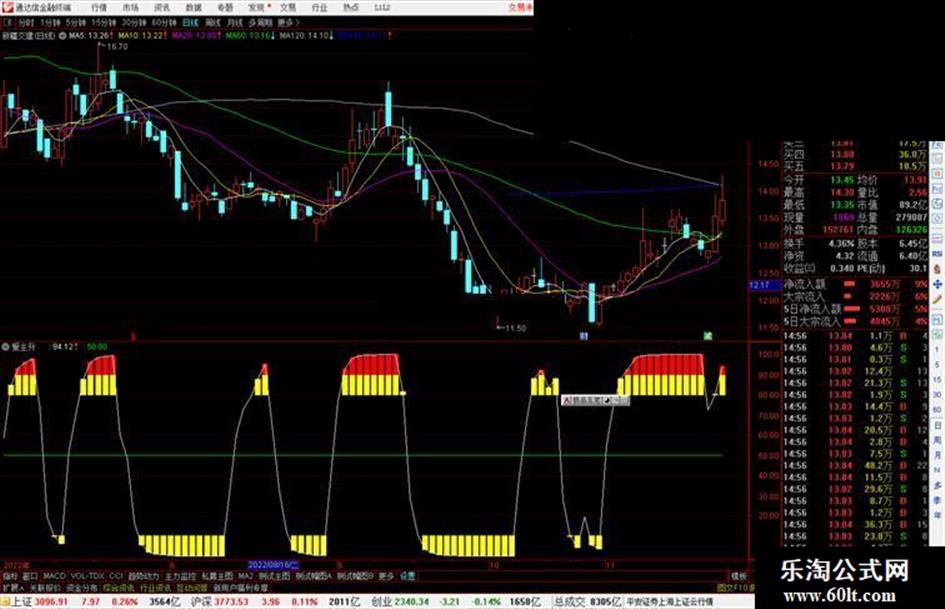Open the 数据 menu
The width and height of the screenshot is (945, 609).
coord(193,8)
